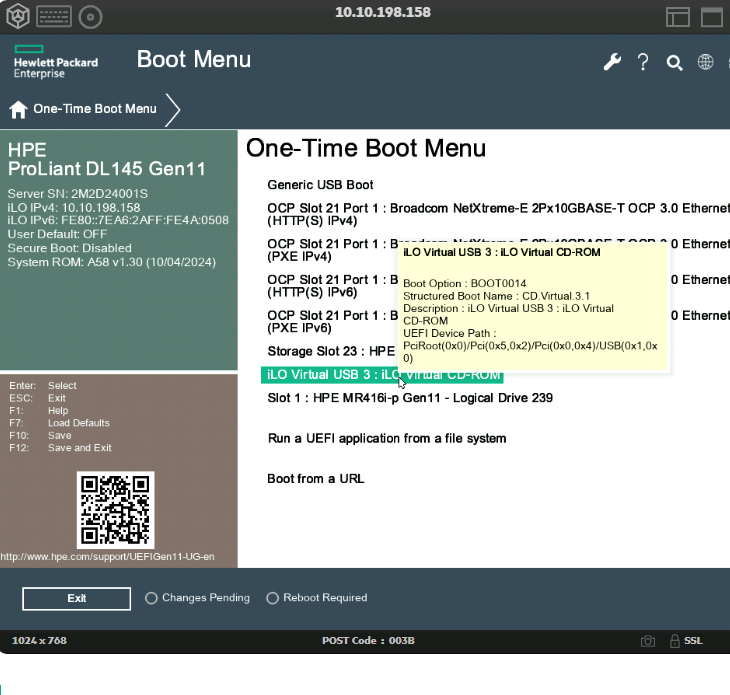Viewport: 730px width, 695px height.
Task: Open the virtual keyboard icon
Action: 54,17
